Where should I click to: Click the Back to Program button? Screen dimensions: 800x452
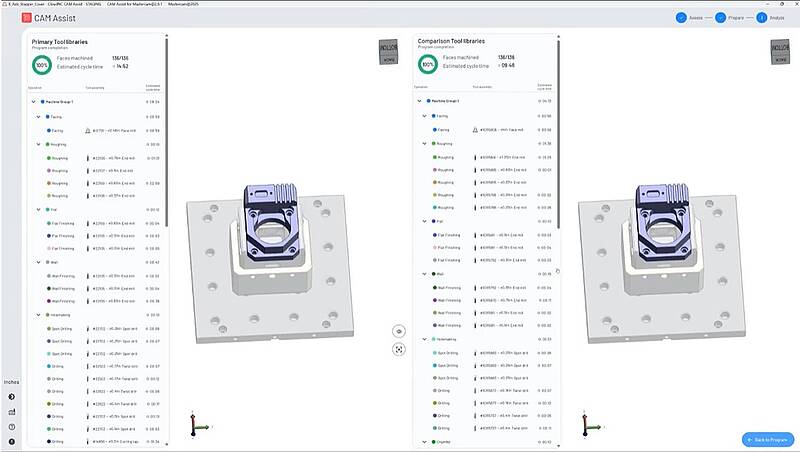pos(768,440)
